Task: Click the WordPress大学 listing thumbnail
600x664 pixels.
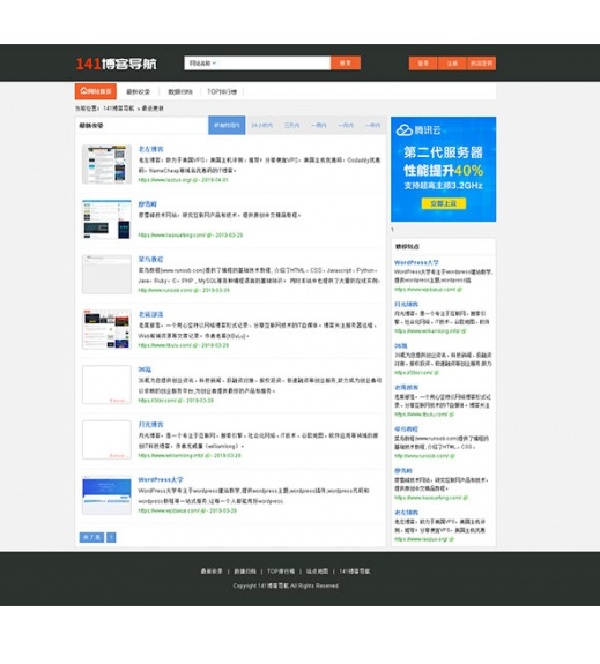Action: tap(106, 496)
